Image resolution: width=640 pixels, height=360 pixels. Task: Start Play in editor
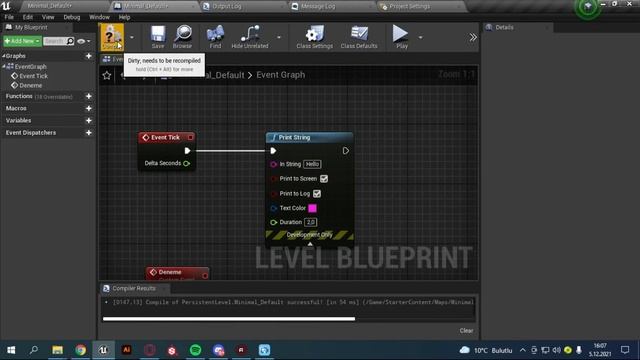tap(401, 37)
